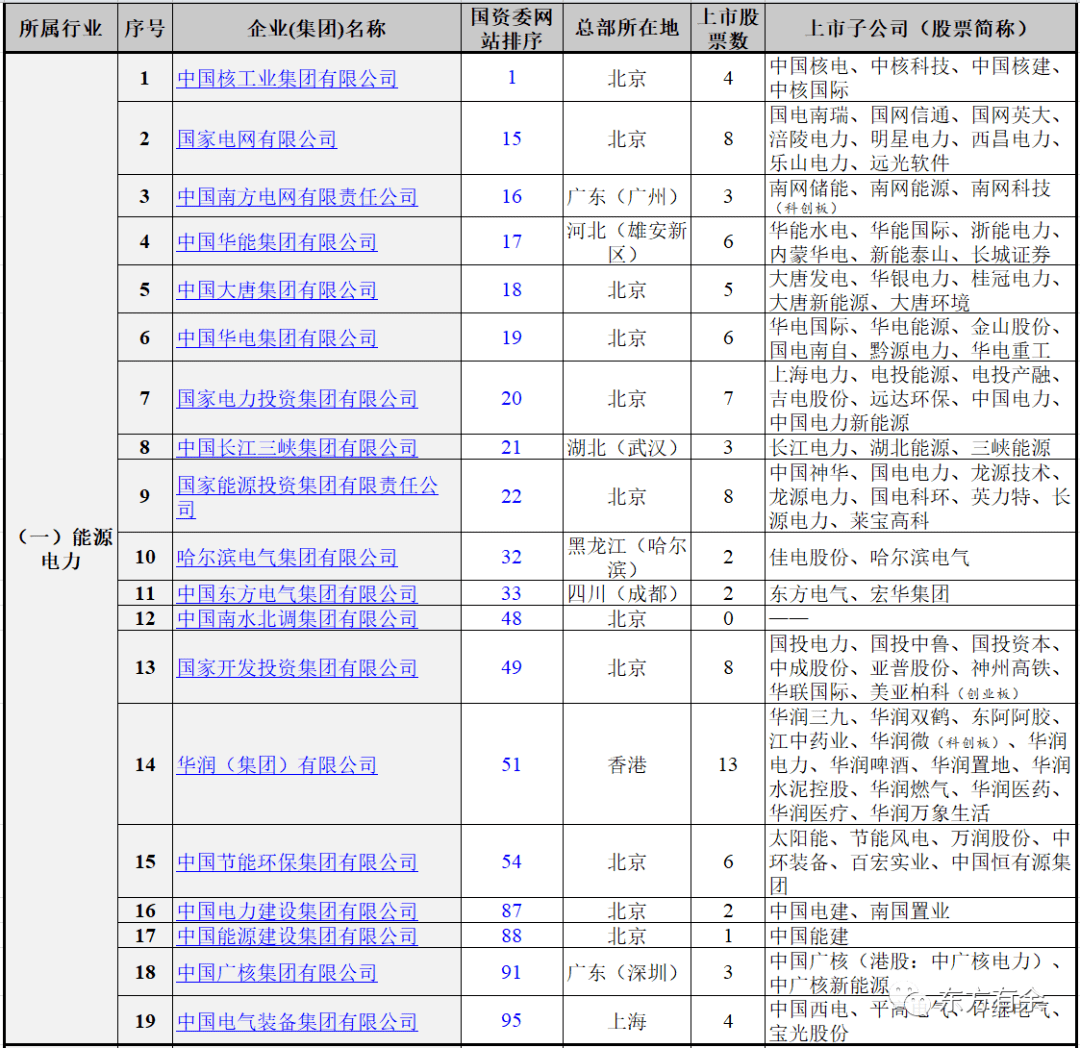Select the 广东（广州）headquarters cell

(627, 196)
